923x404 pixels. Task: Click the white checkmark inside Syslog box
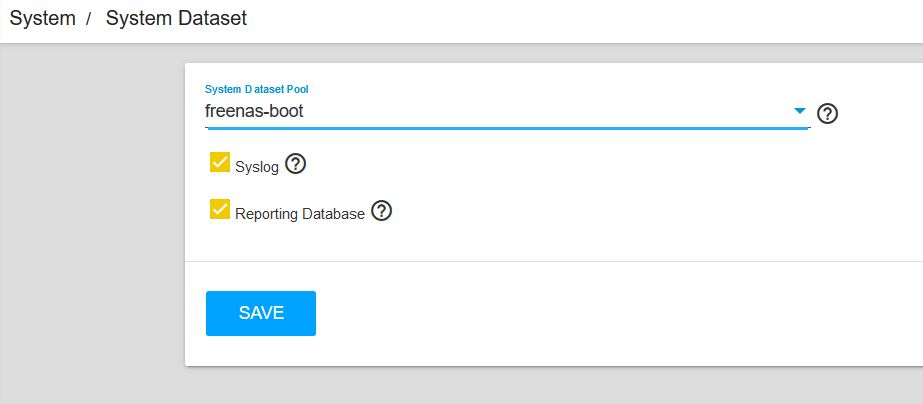click(220, 162)
